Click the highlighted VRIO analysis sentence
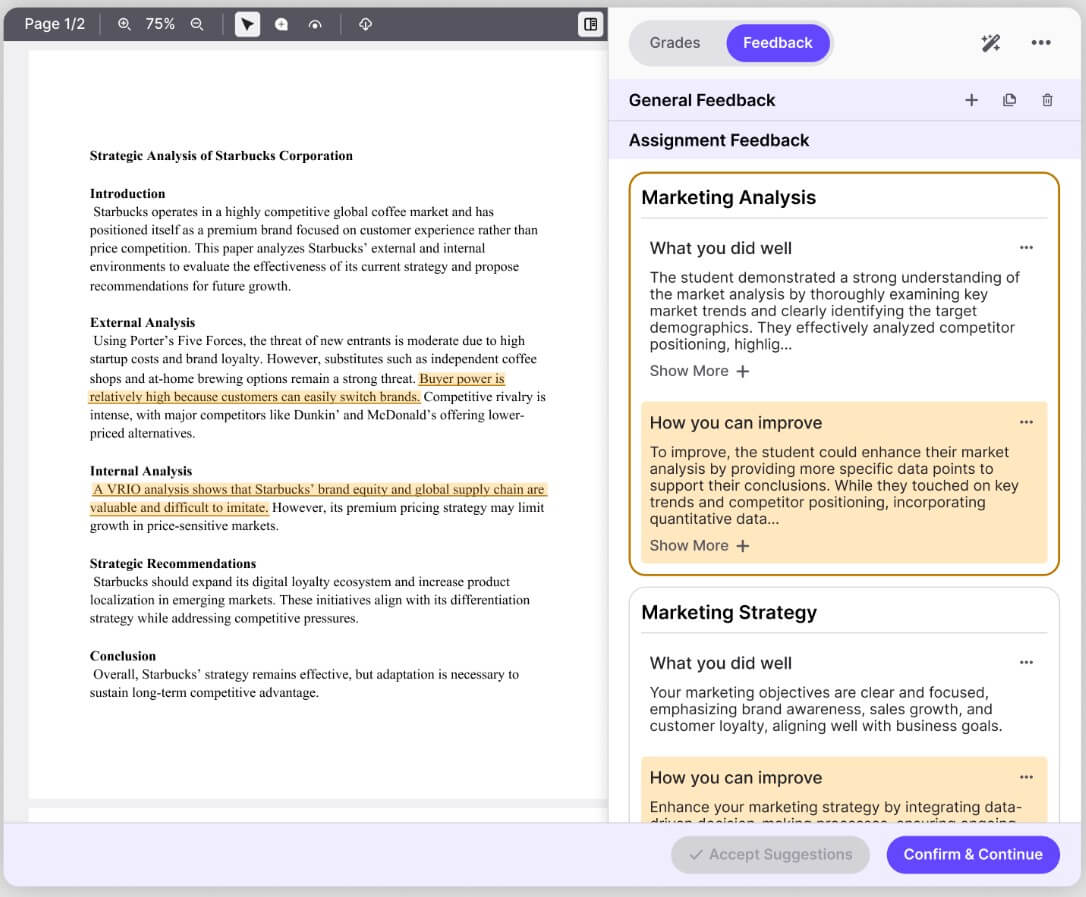 [319, 498]
